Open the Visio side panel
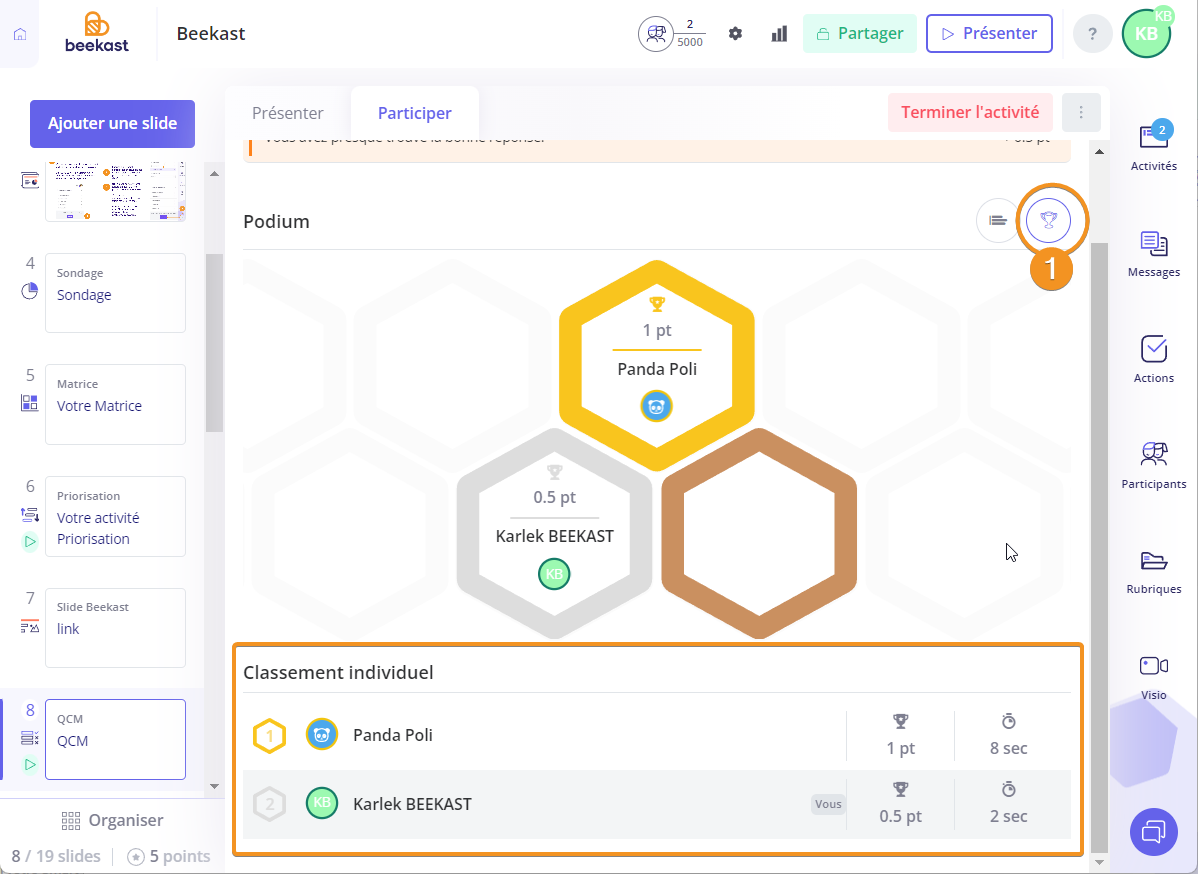This screenshot has height=874, width=1198. [x=1154, y=677]
